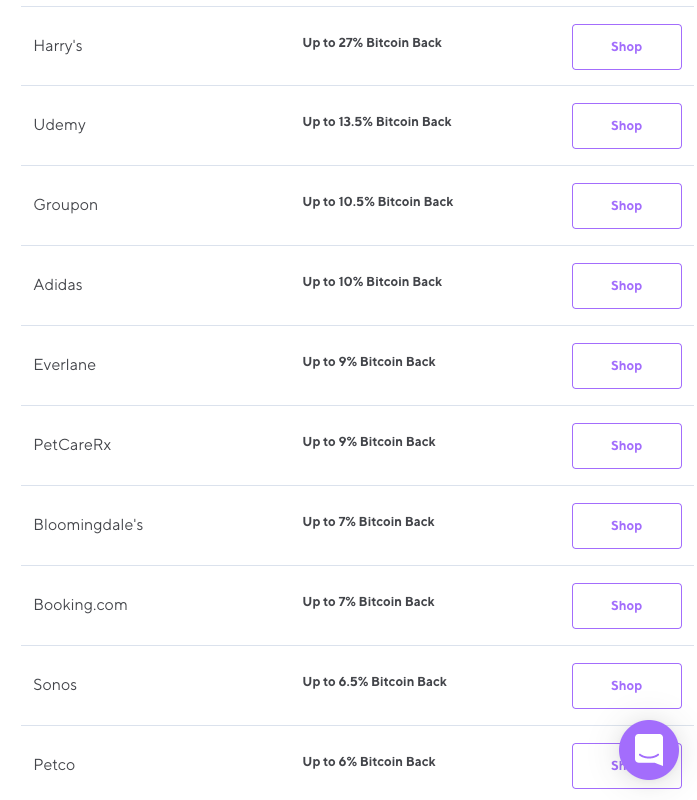This screenshot has width=697, height=800.
Task: Click the Groupon merchant name
Action: tap(65, 205)
